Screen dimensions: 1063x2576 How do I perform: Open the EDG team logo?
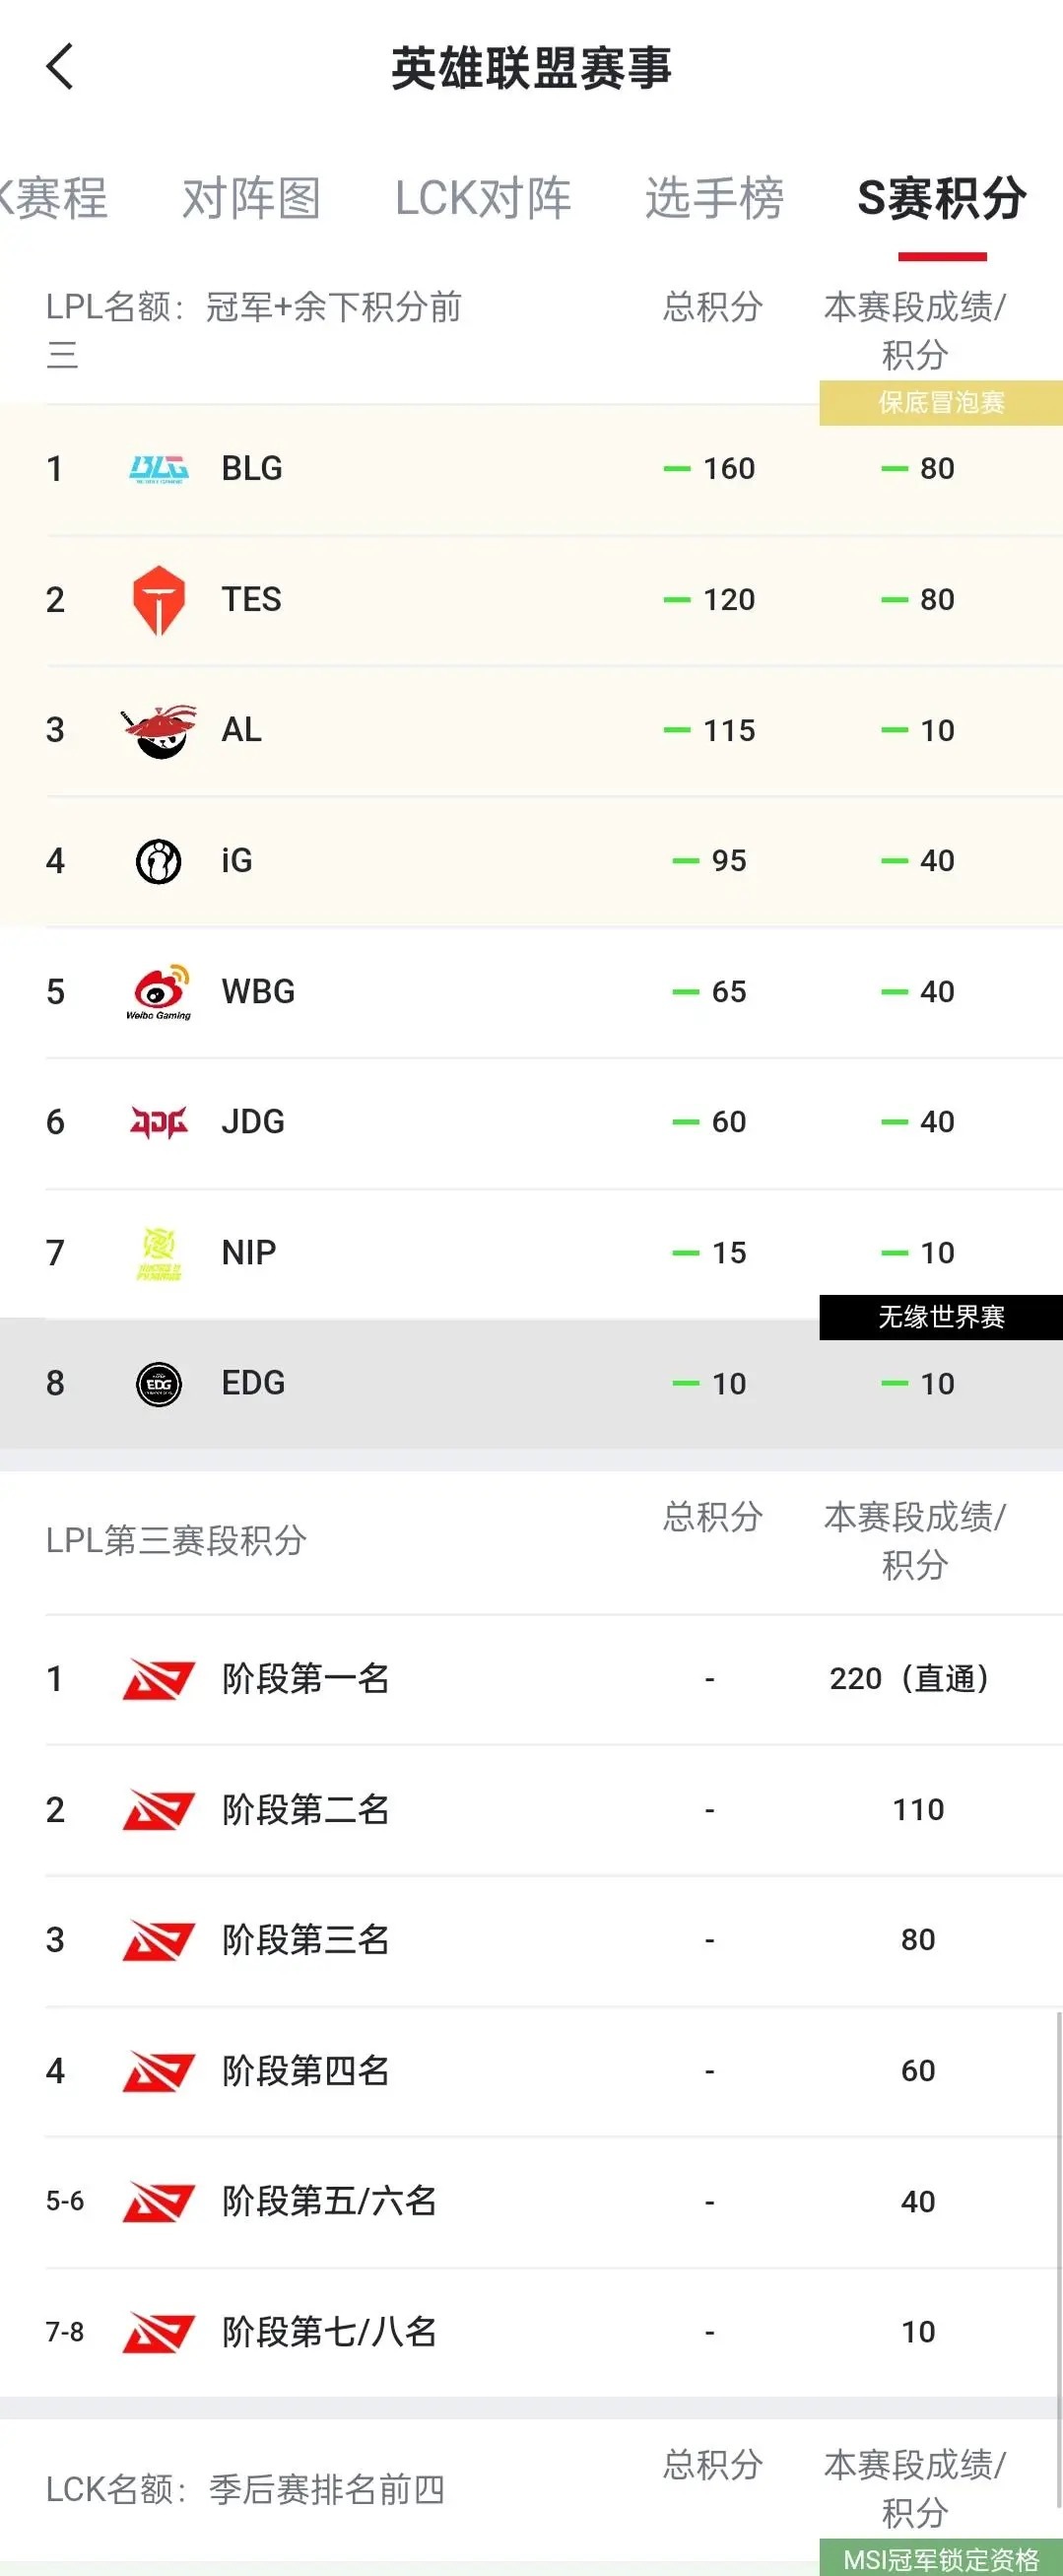[x=158, y=1384]
